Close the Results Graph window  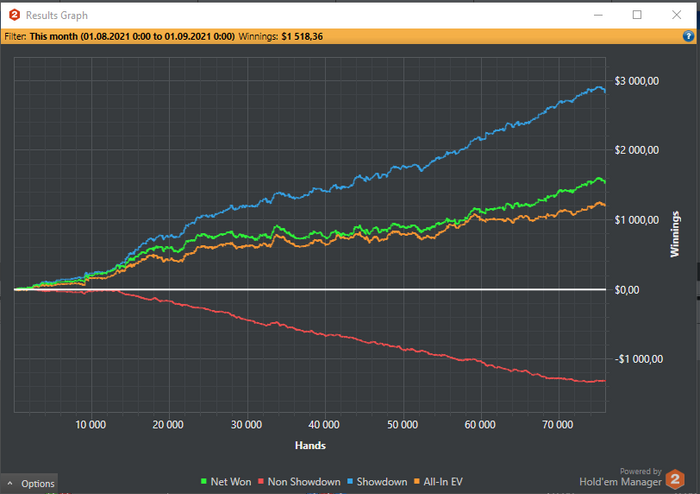click(676, 15)
